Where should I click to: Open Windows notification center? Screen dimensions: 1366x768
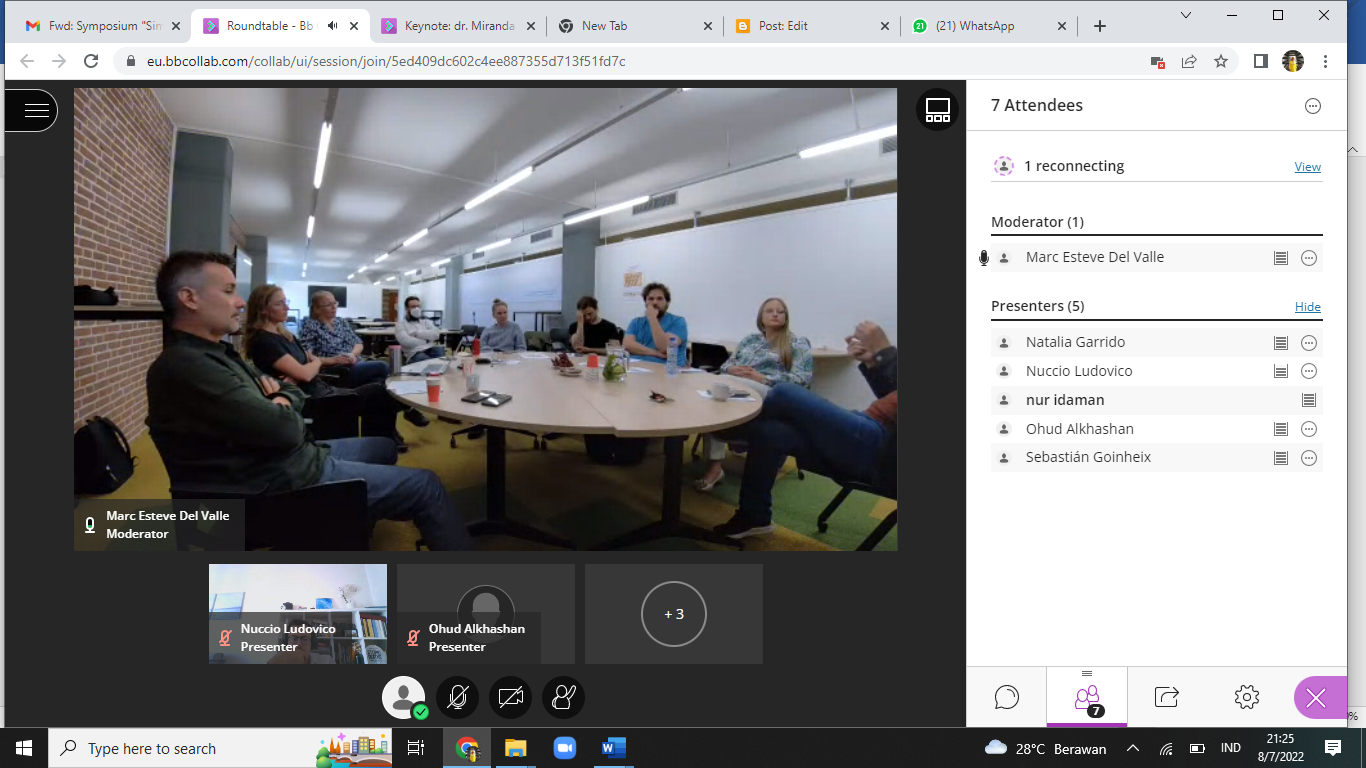click(x=1333, y=748)
